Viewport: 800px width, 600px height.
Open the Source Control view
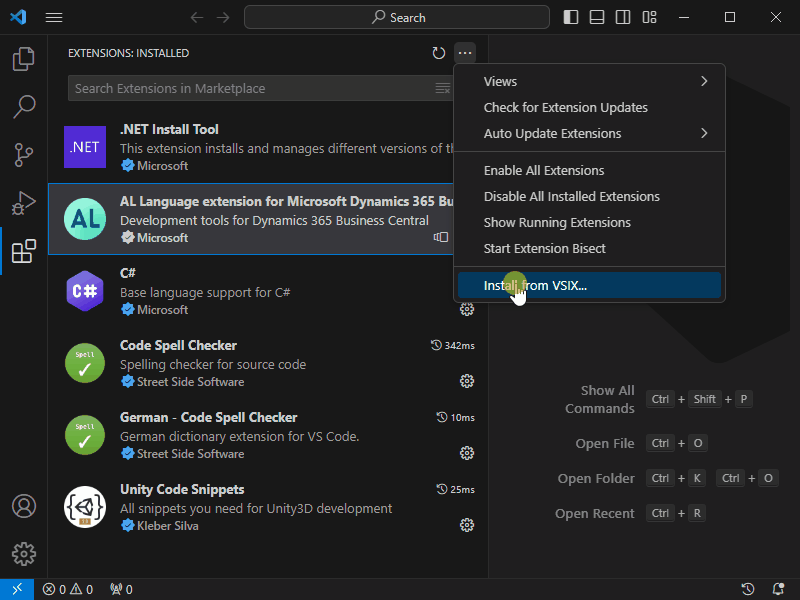[x=23, y=155]
